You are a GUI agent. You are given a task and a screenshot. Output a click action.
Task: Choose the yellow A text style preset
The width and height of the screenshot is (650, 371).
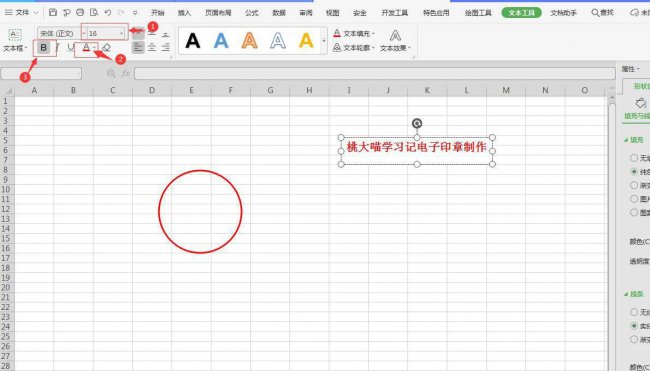pyautogui.click(x=306, y=41)
